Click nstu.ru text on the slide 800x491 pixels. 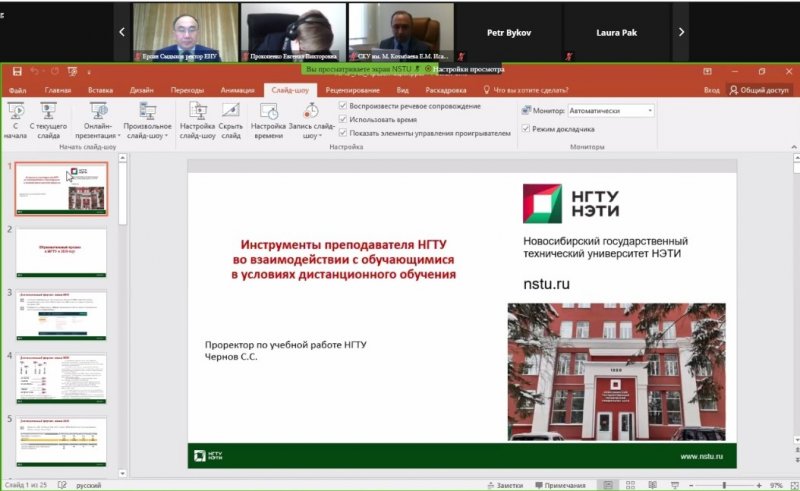[x=546, y=284]
